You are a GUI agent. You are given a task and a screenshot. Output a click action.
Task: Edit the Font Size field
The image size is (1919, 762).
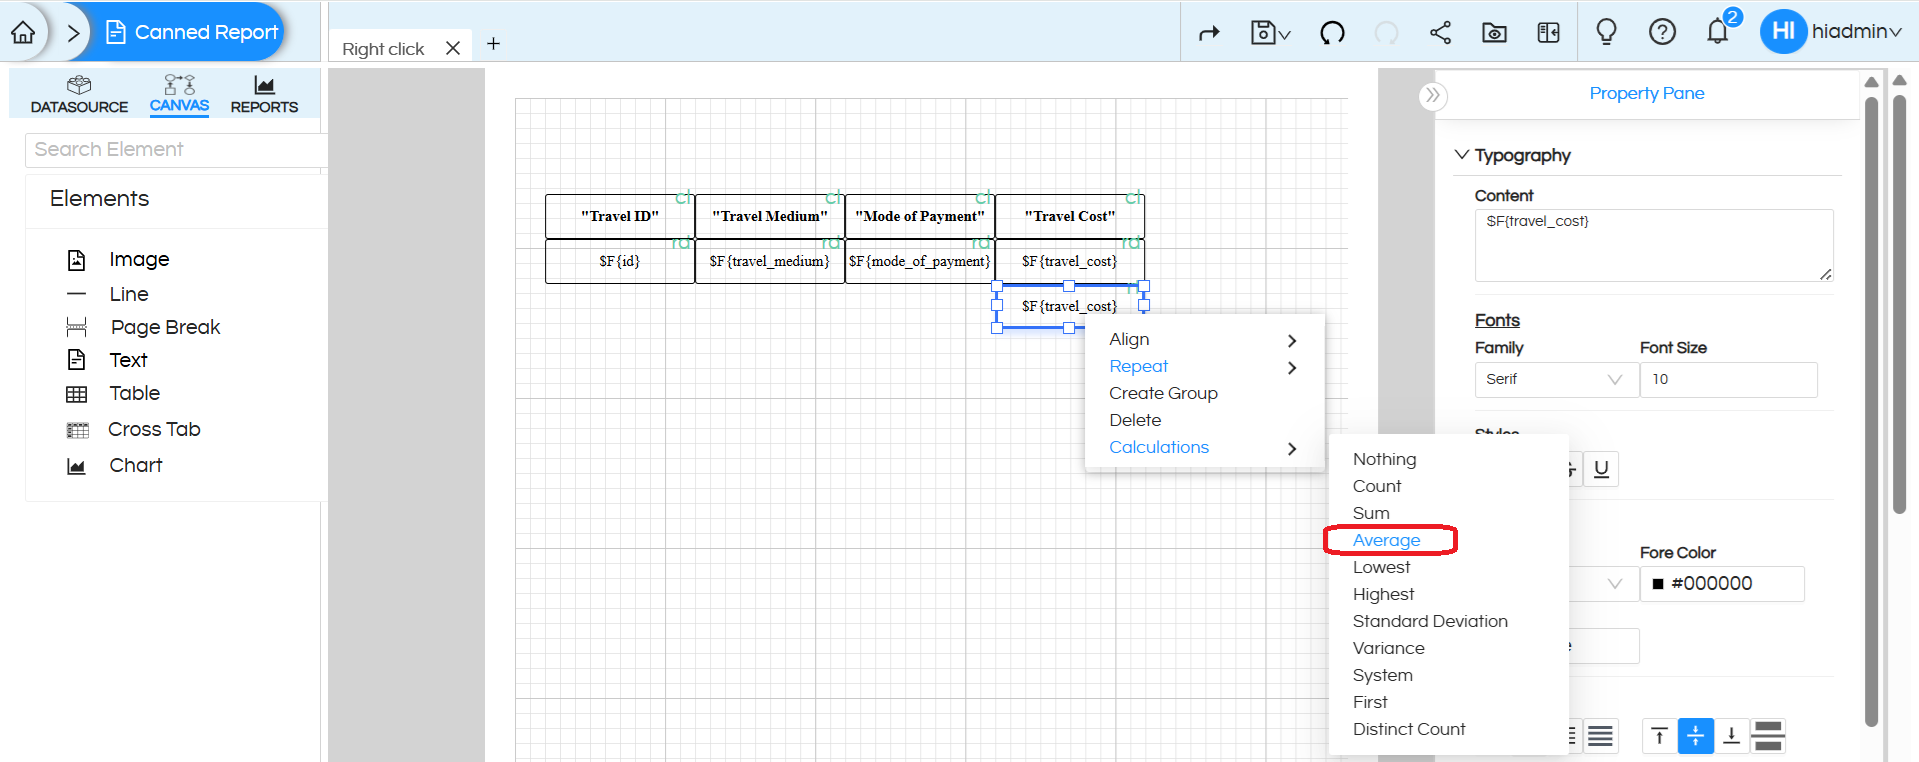pos(1728,380)
